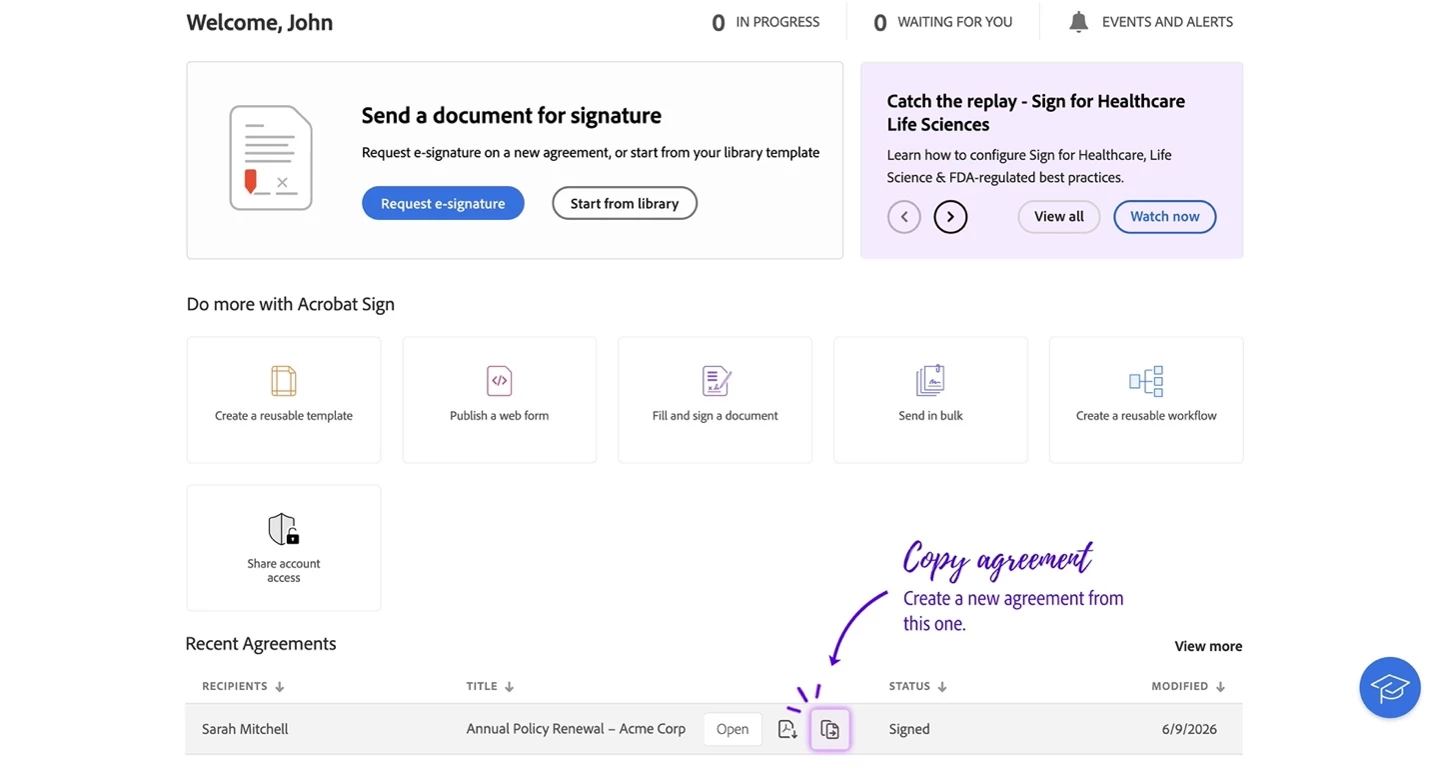
Task: Sort agreements by the Recipients column arrow
Action: pos(280,687)
